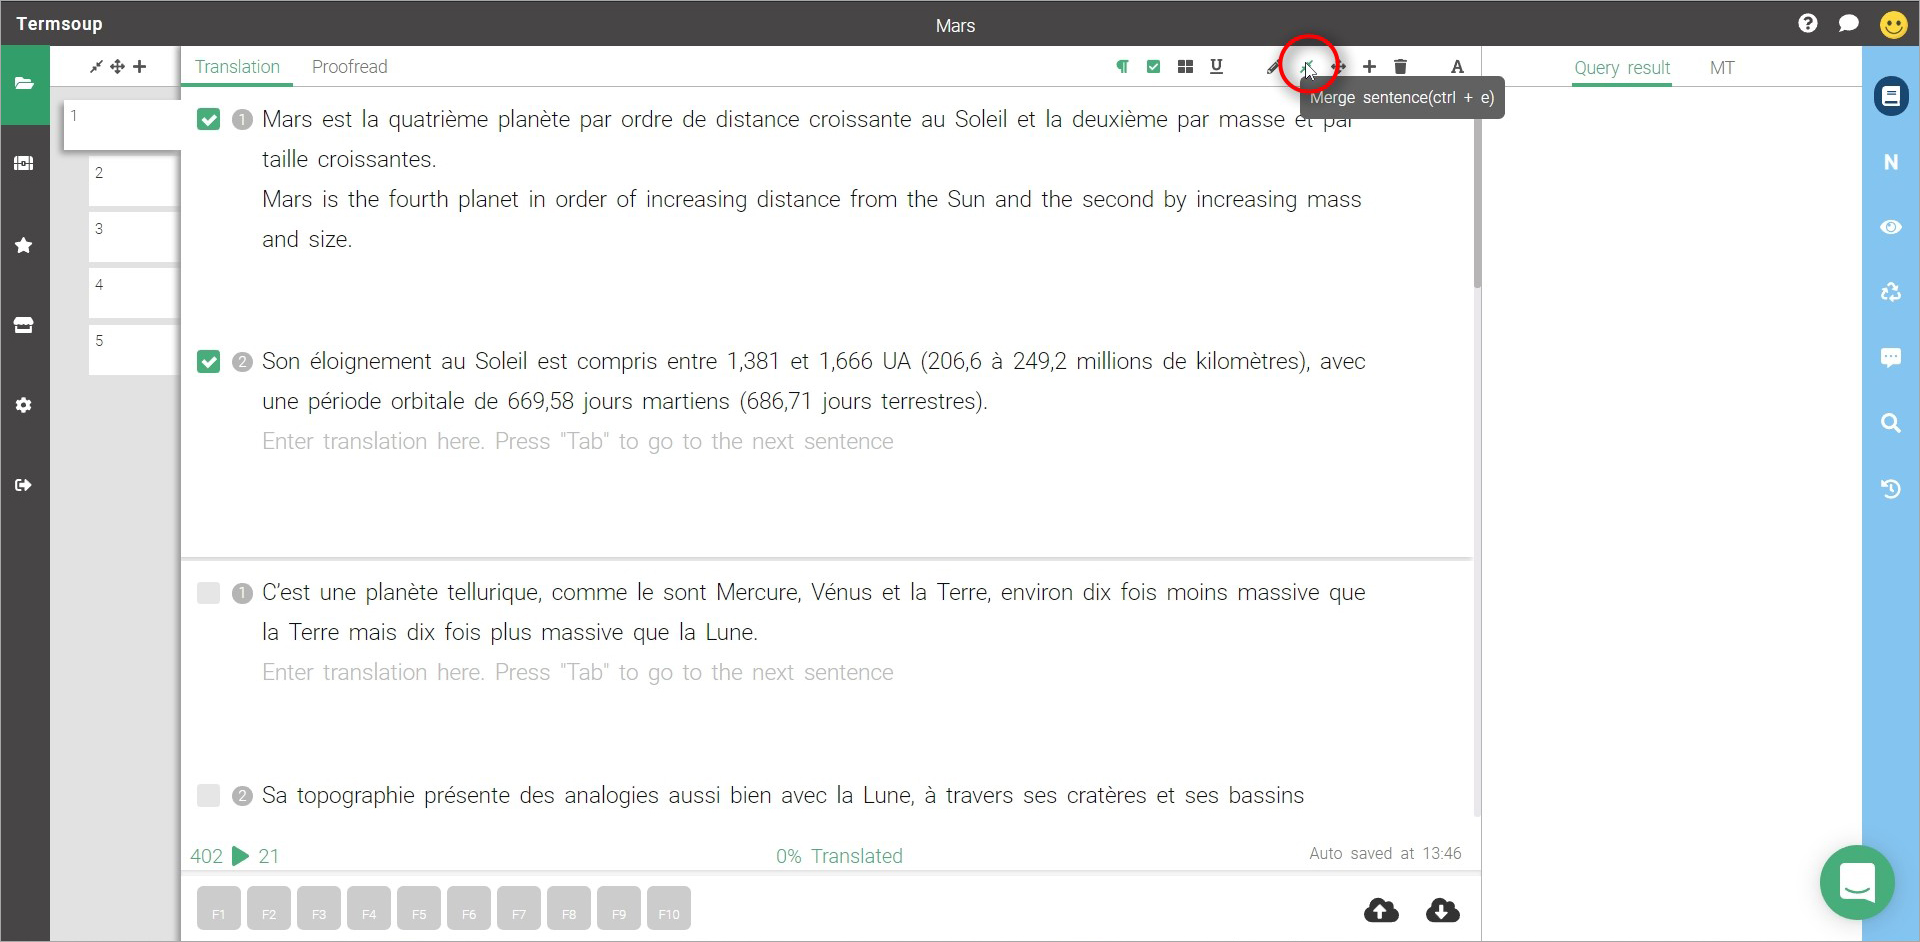Screen dimensions: 1920x942
Task: Click the F10 shortcut button
Action: [669, 909]
